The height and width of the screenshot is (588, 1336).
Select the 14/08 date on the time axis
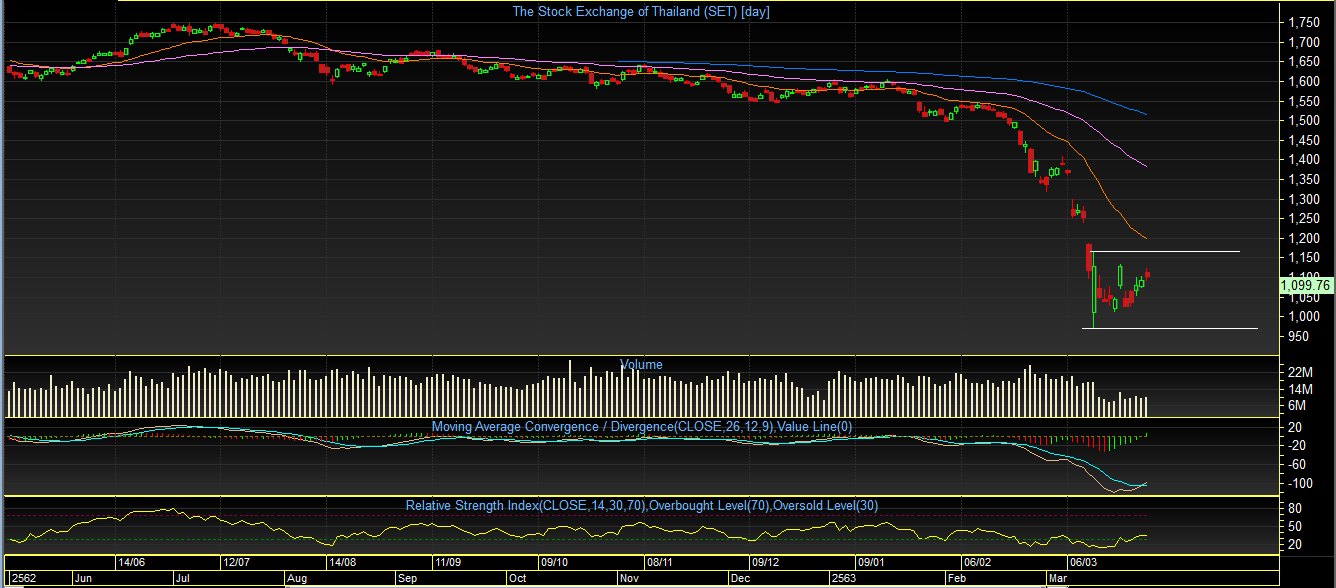(344, 563)
